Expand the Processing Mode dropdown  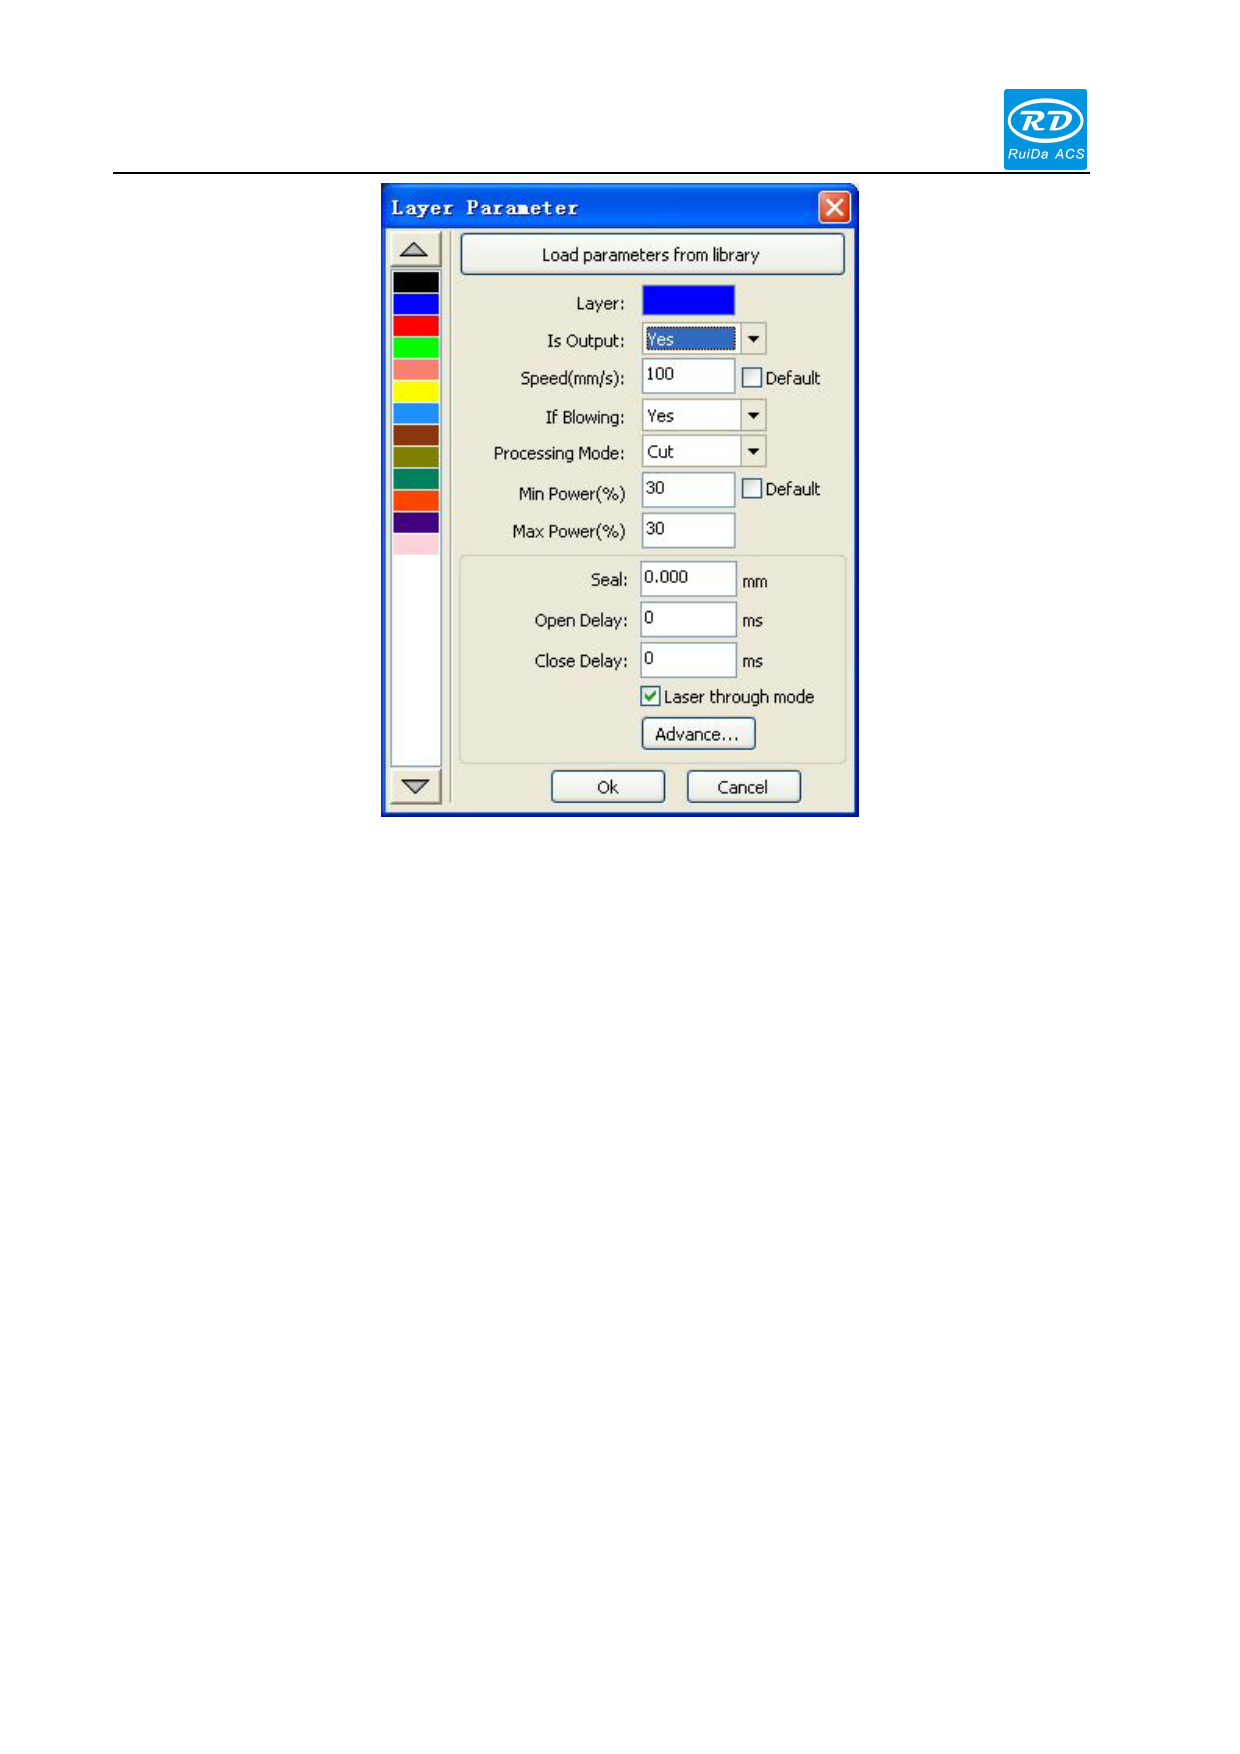[x=754, y=451]
